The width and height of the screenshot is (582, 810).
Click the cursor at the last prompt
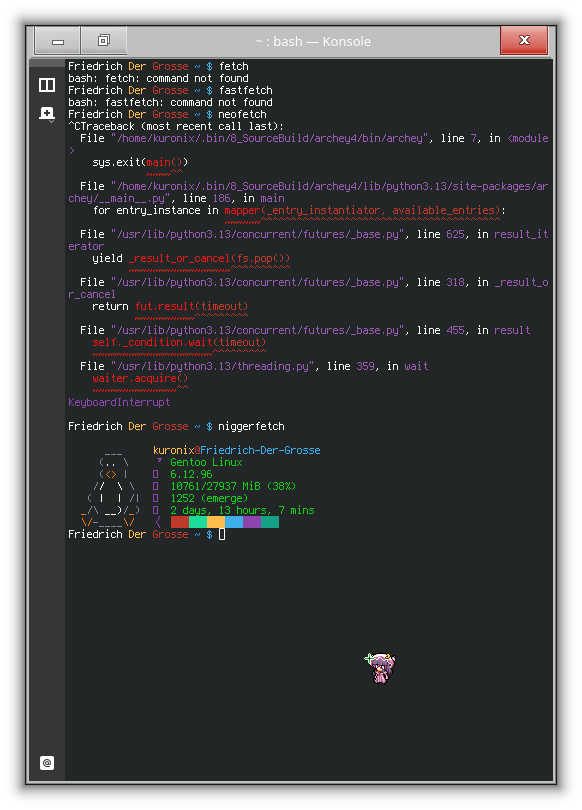click(x=222, y=534)
